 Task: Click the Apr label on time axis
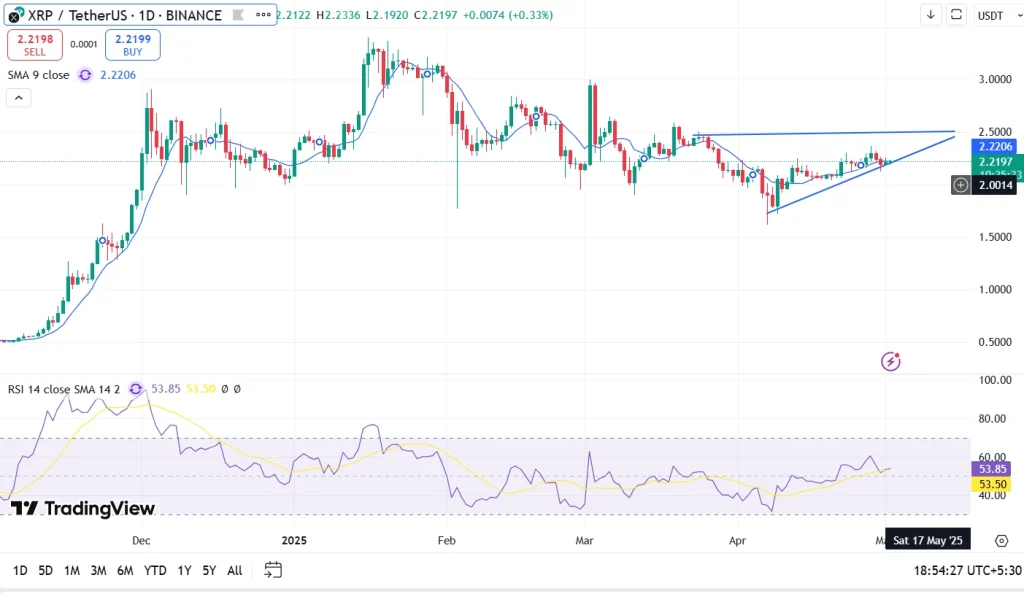(737, 540)
